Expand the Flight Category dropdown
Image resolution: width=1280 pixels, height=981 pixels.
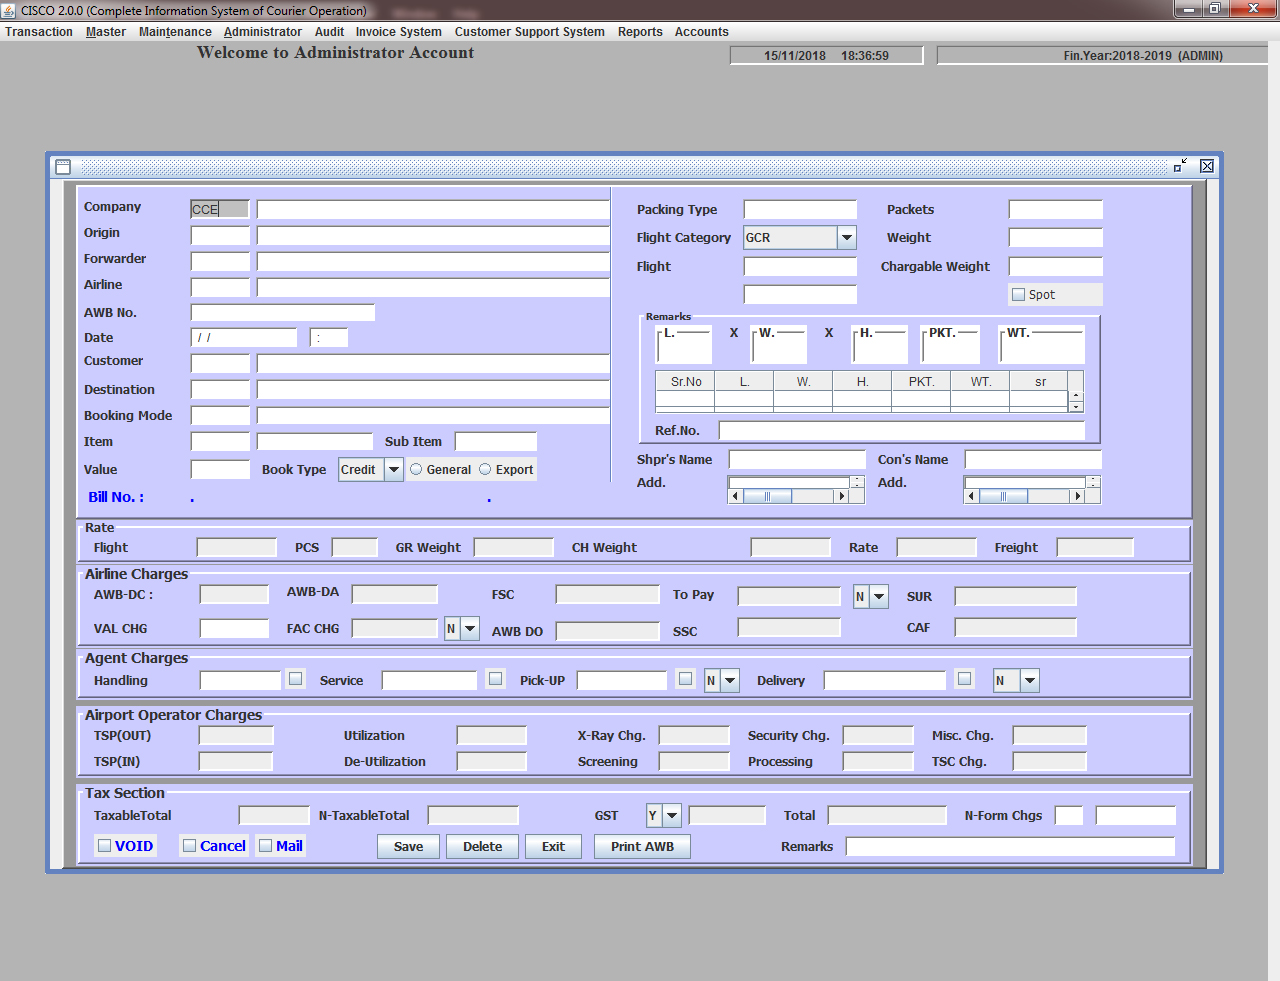pos(847,238)
